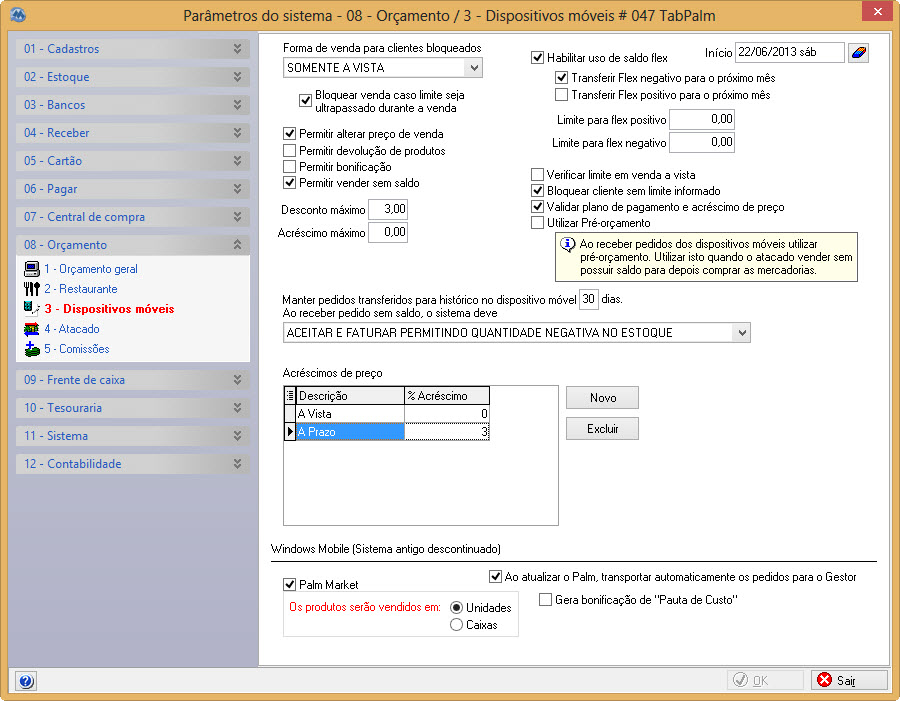Click the Dispositivos móveis device icon
Viewport: 900px width, 701px height.
[x=32, y=309]
